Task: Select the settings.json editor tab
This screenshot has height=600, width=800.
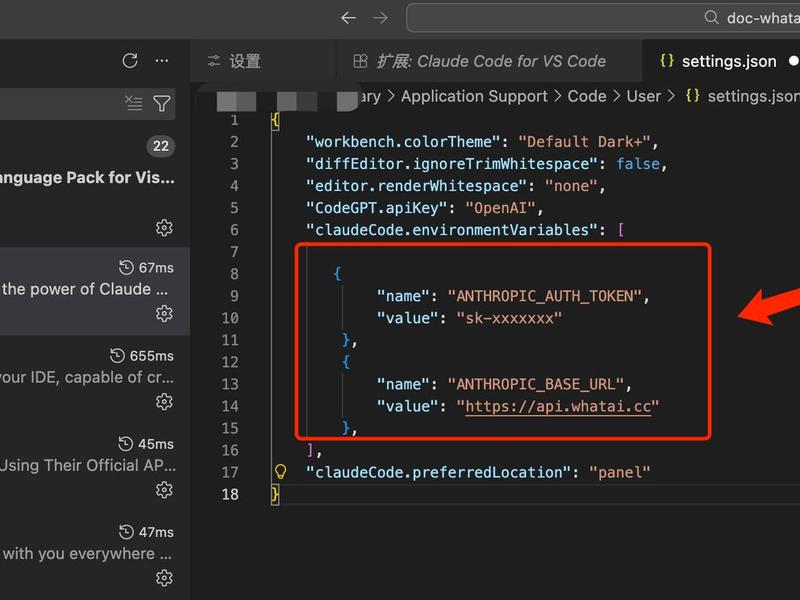Action: click(x=720, y=61)
